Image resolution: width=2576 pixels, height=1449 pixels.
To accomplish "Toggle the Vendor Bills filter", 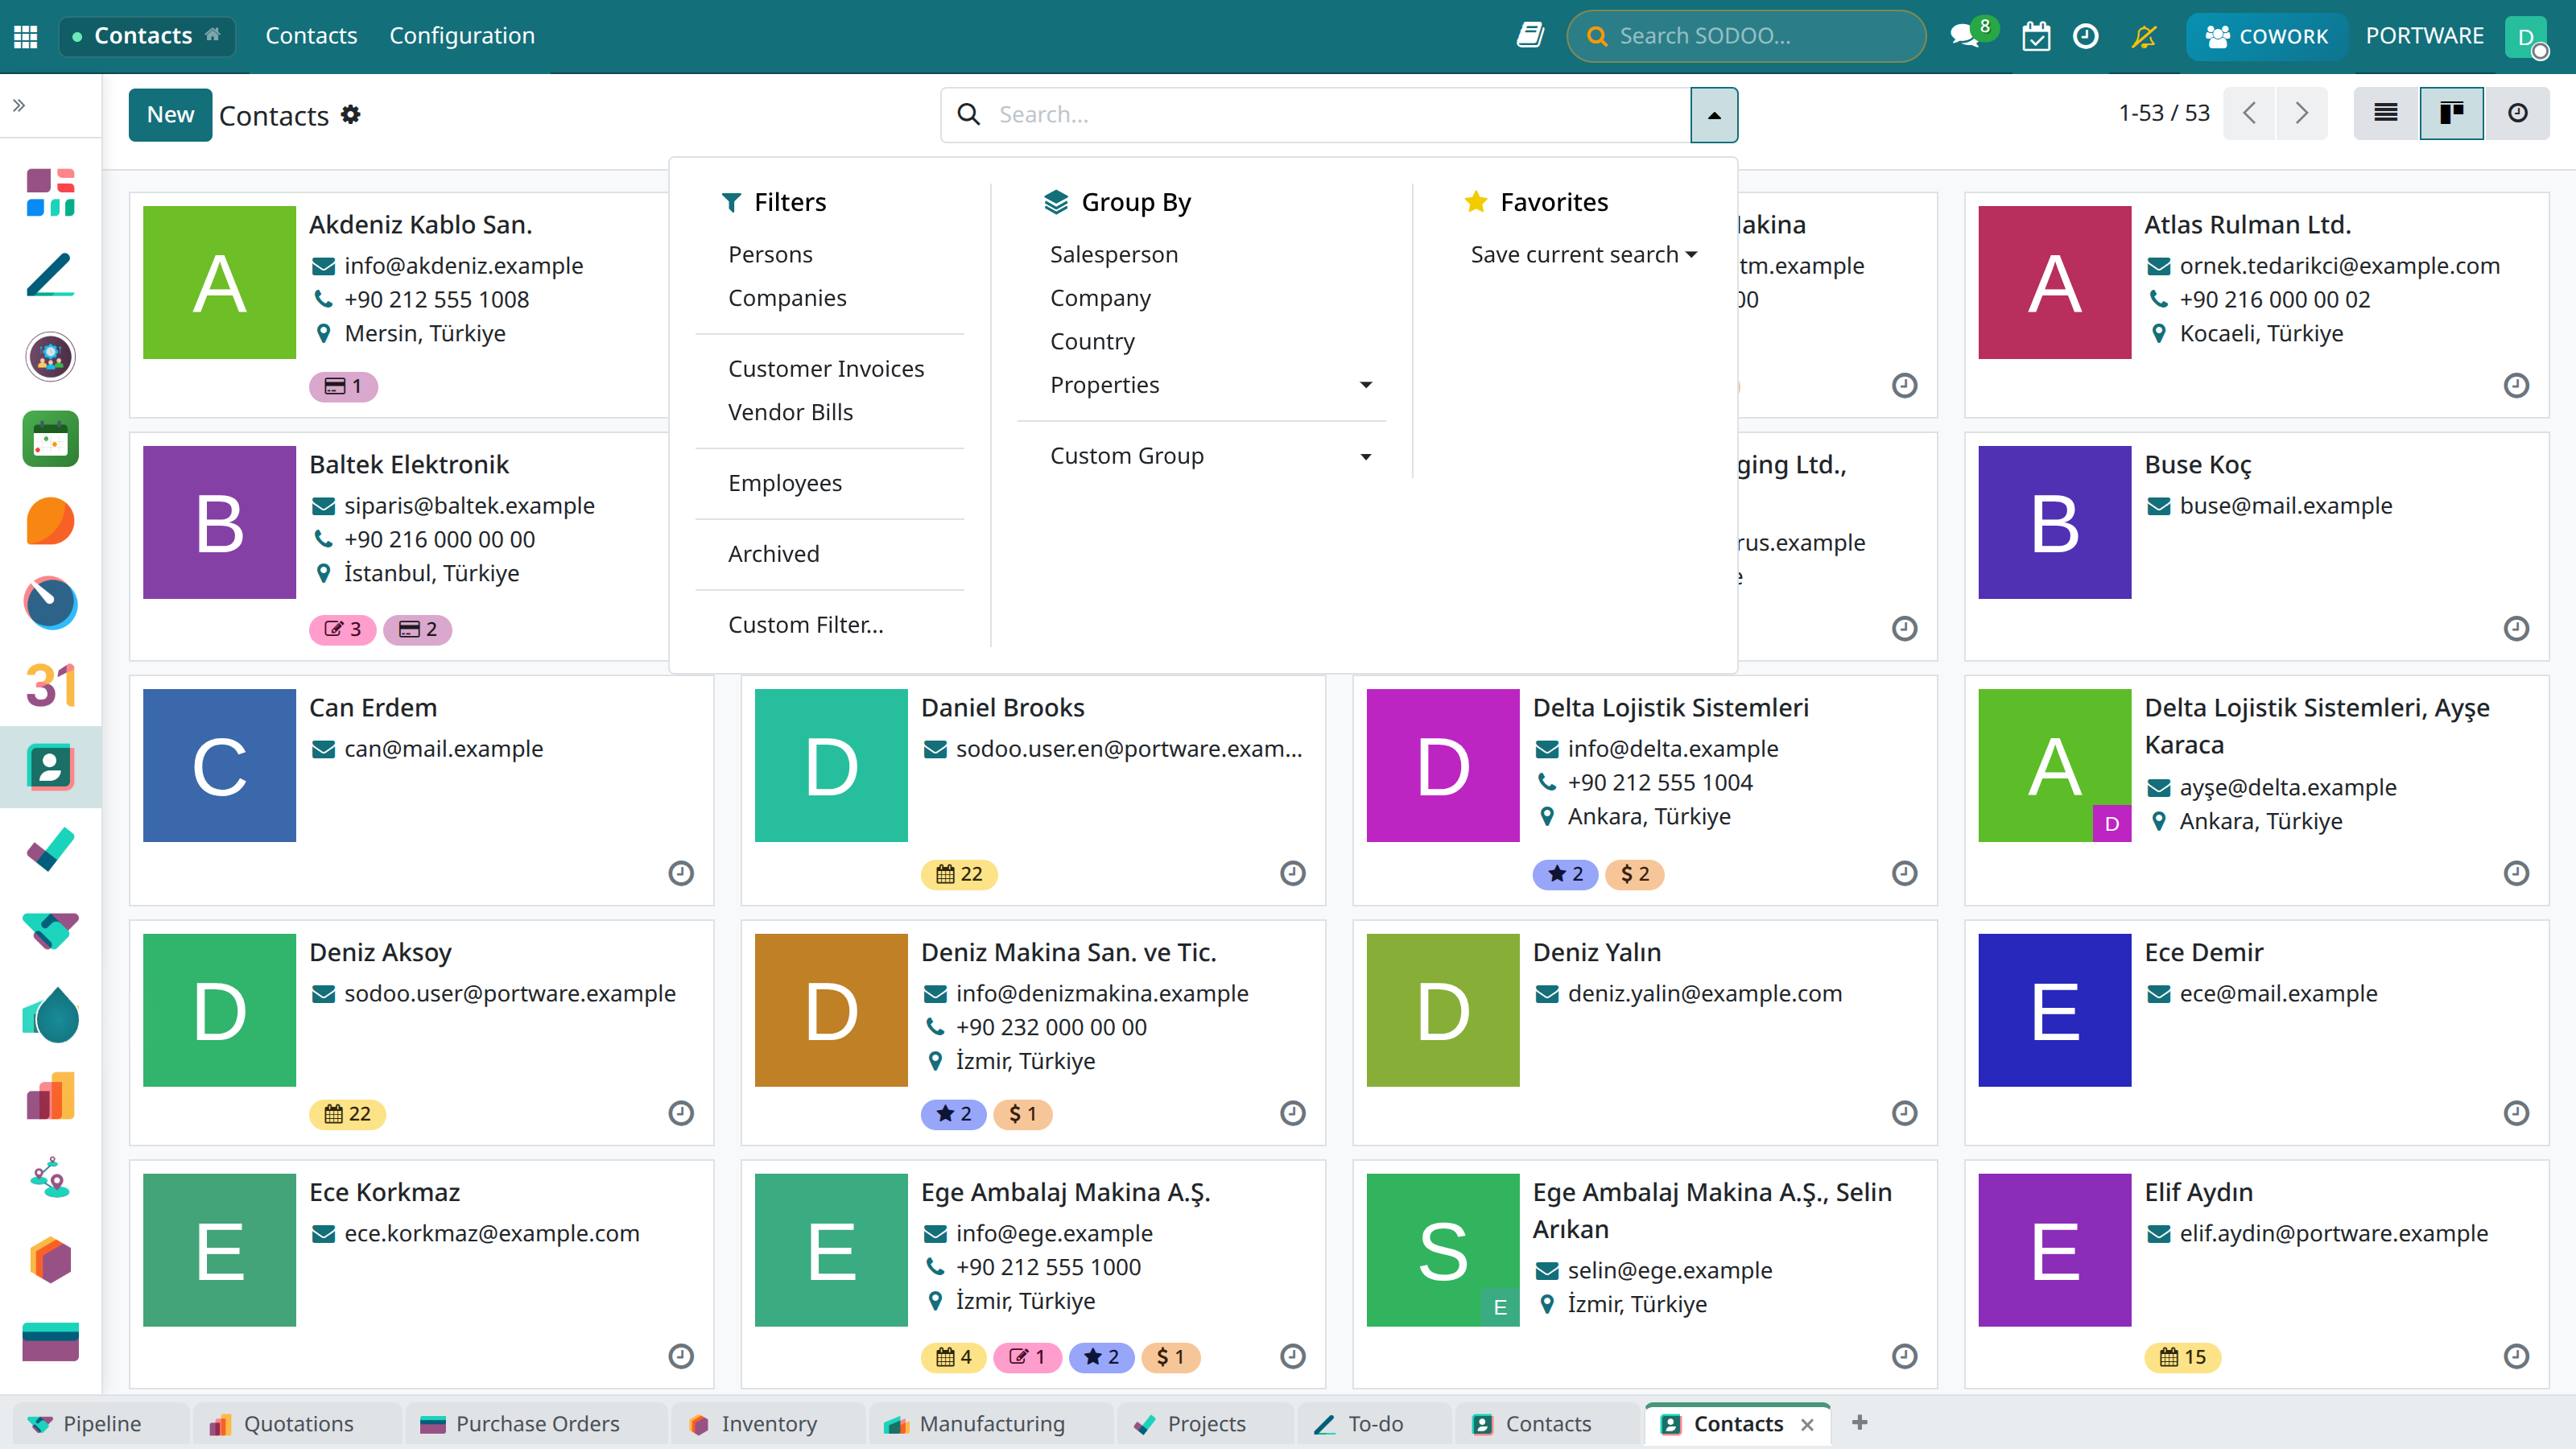I will click(x=790, y=412).
